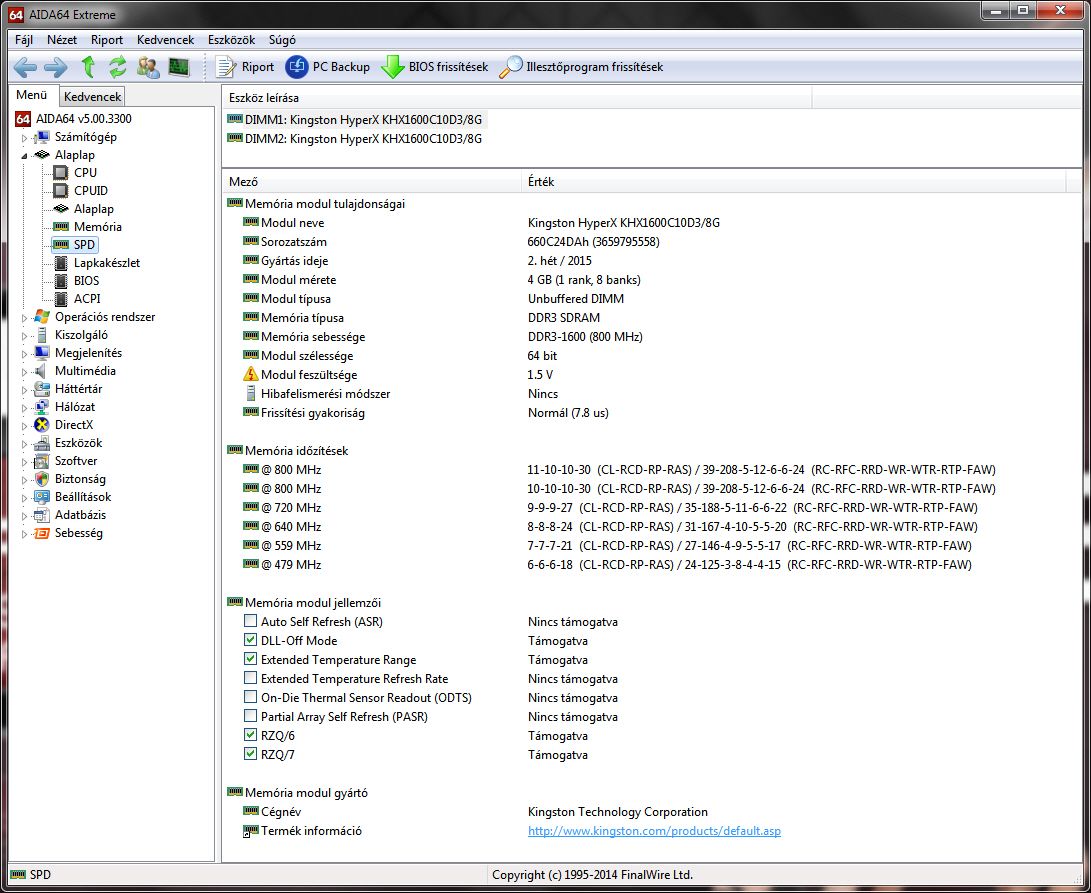The image size is (1091, 893).
Task: Collapse the Alaplap tree node
Action: click(x=24, y=156)
